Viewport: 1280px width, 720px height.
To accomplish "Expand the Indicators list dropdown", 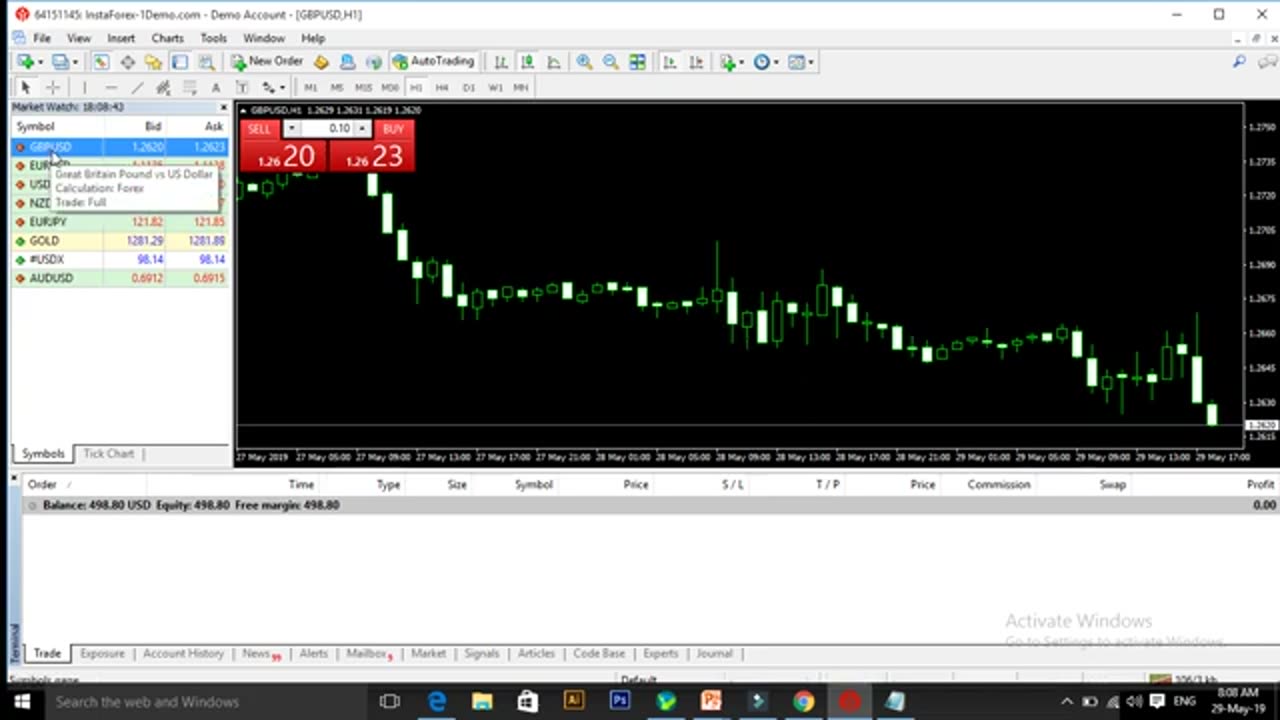I will pyautogui.click(x=743, y=62).
